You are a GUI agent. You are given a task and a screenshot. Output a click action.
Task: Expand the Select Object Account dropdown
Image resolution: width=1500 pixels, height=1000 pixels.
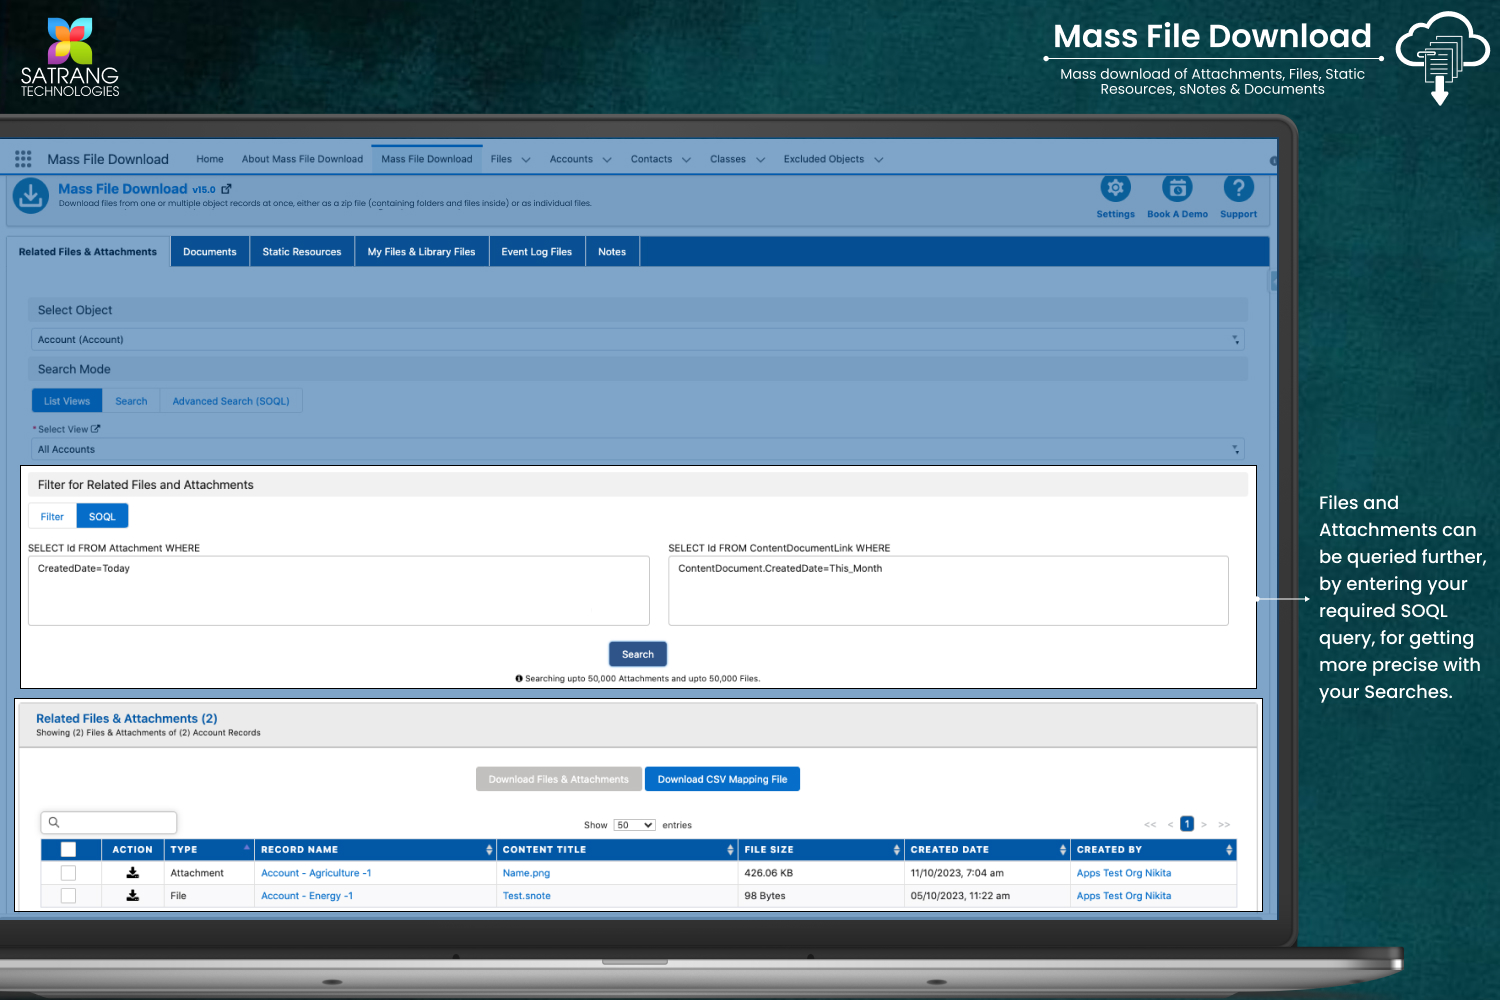tap(637, 340)
